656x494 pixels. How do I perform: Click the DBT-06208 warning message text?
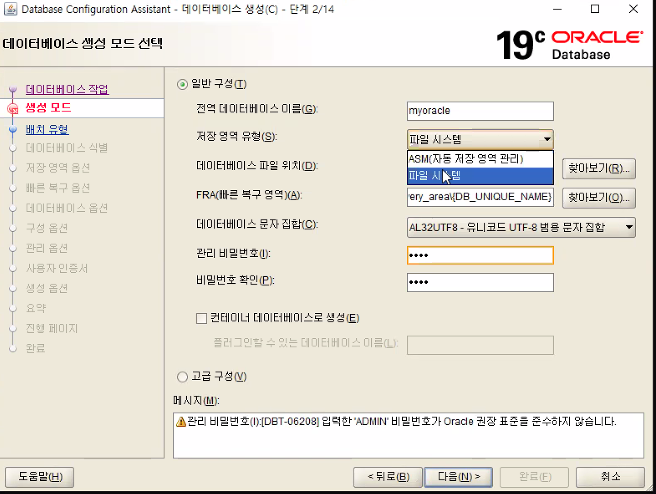[402, 422]
